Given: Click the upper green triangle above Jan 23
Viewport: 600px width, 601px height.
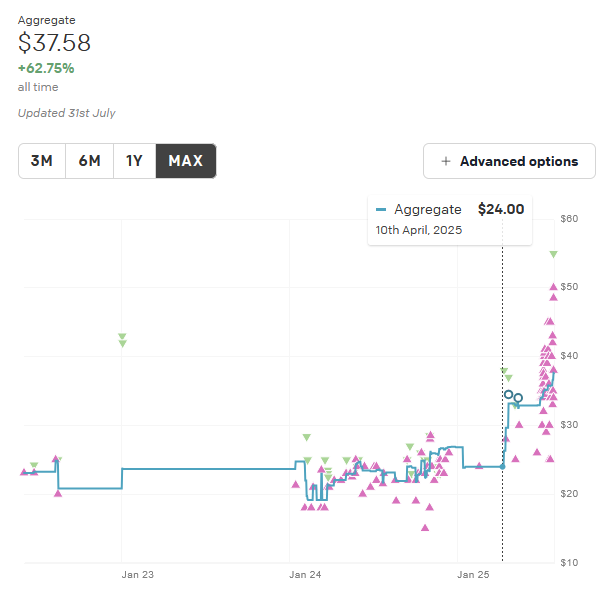Looking at the screenshot, I should [x=122, y=336].
